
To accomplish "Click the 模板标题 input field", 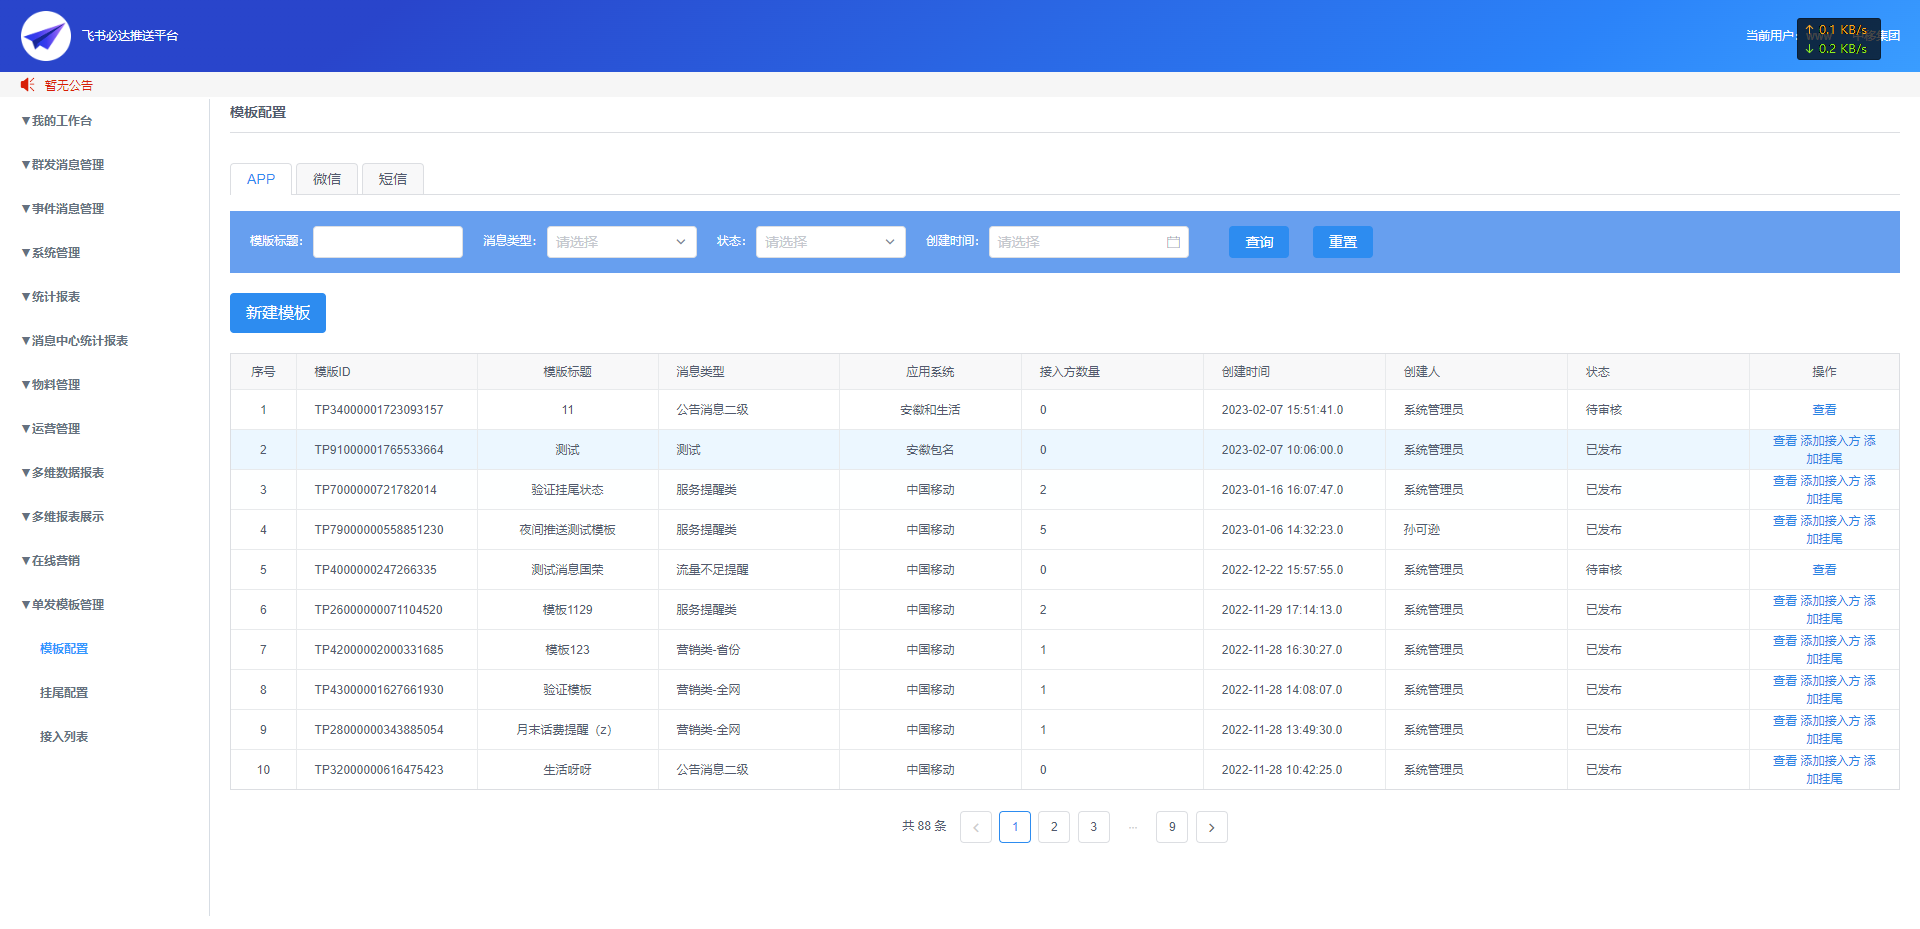I will pos(388,242).
